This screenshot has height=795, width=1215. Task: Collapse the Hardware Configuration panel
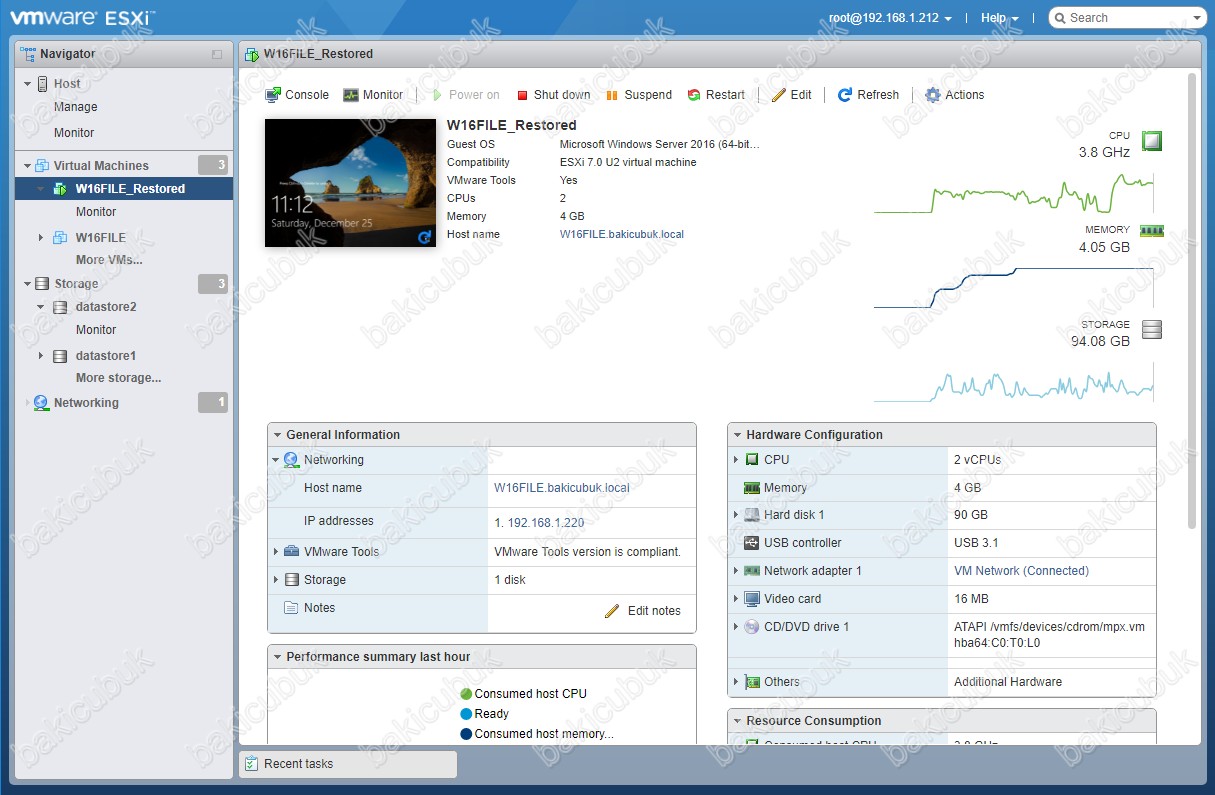[737, 435]
